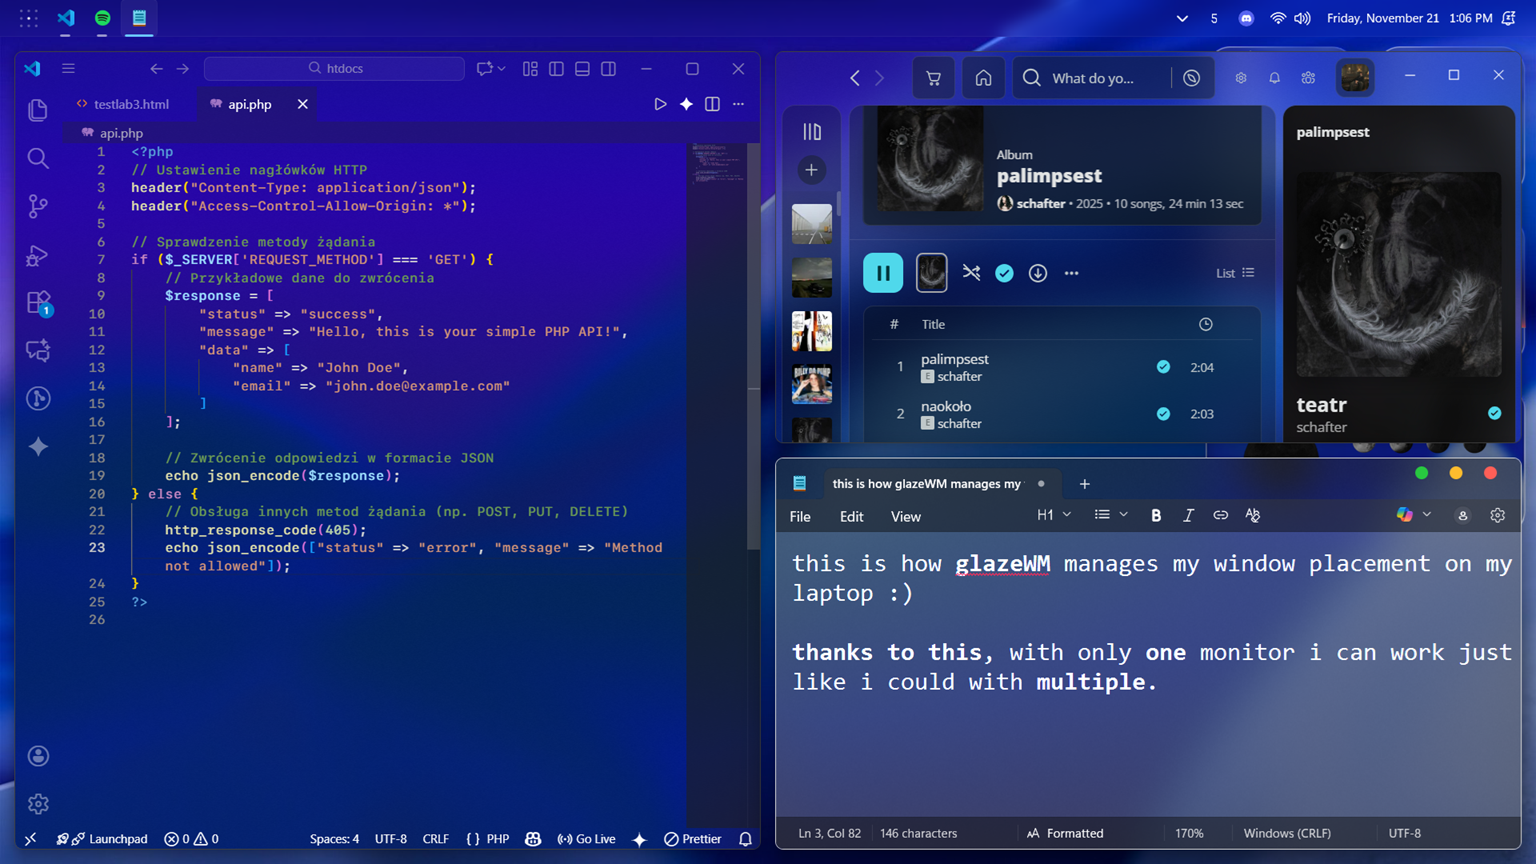Open the Edit menu in Notepad

click(x=851, y=517)
